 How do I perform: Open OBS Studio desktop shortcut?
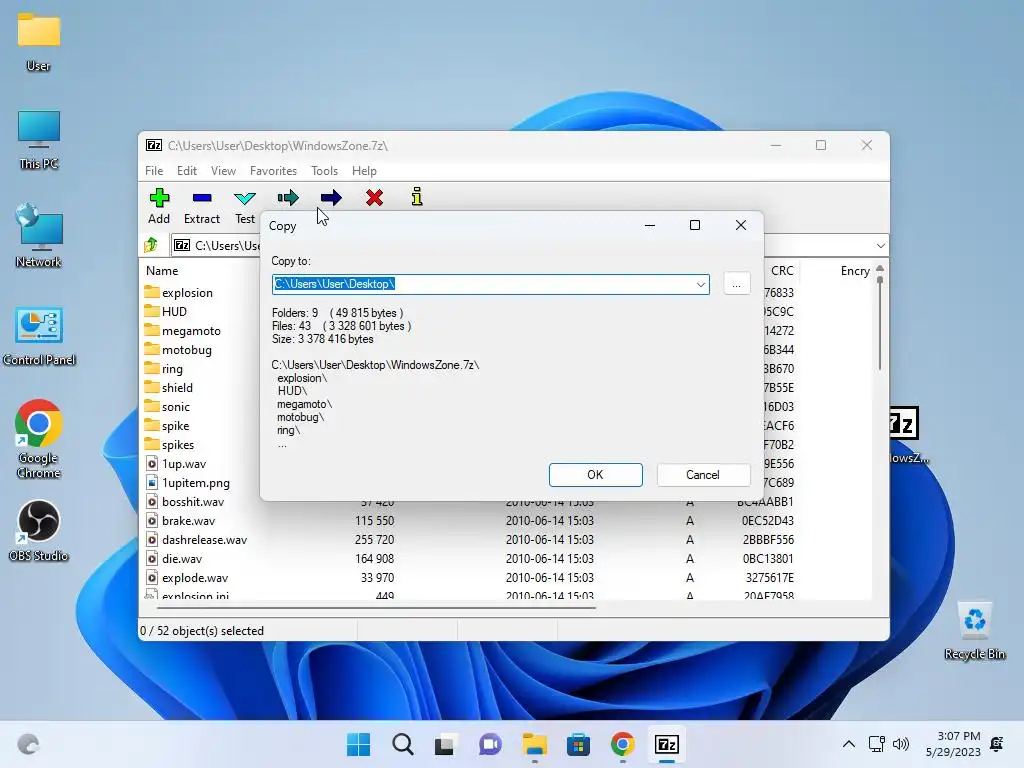39,530
